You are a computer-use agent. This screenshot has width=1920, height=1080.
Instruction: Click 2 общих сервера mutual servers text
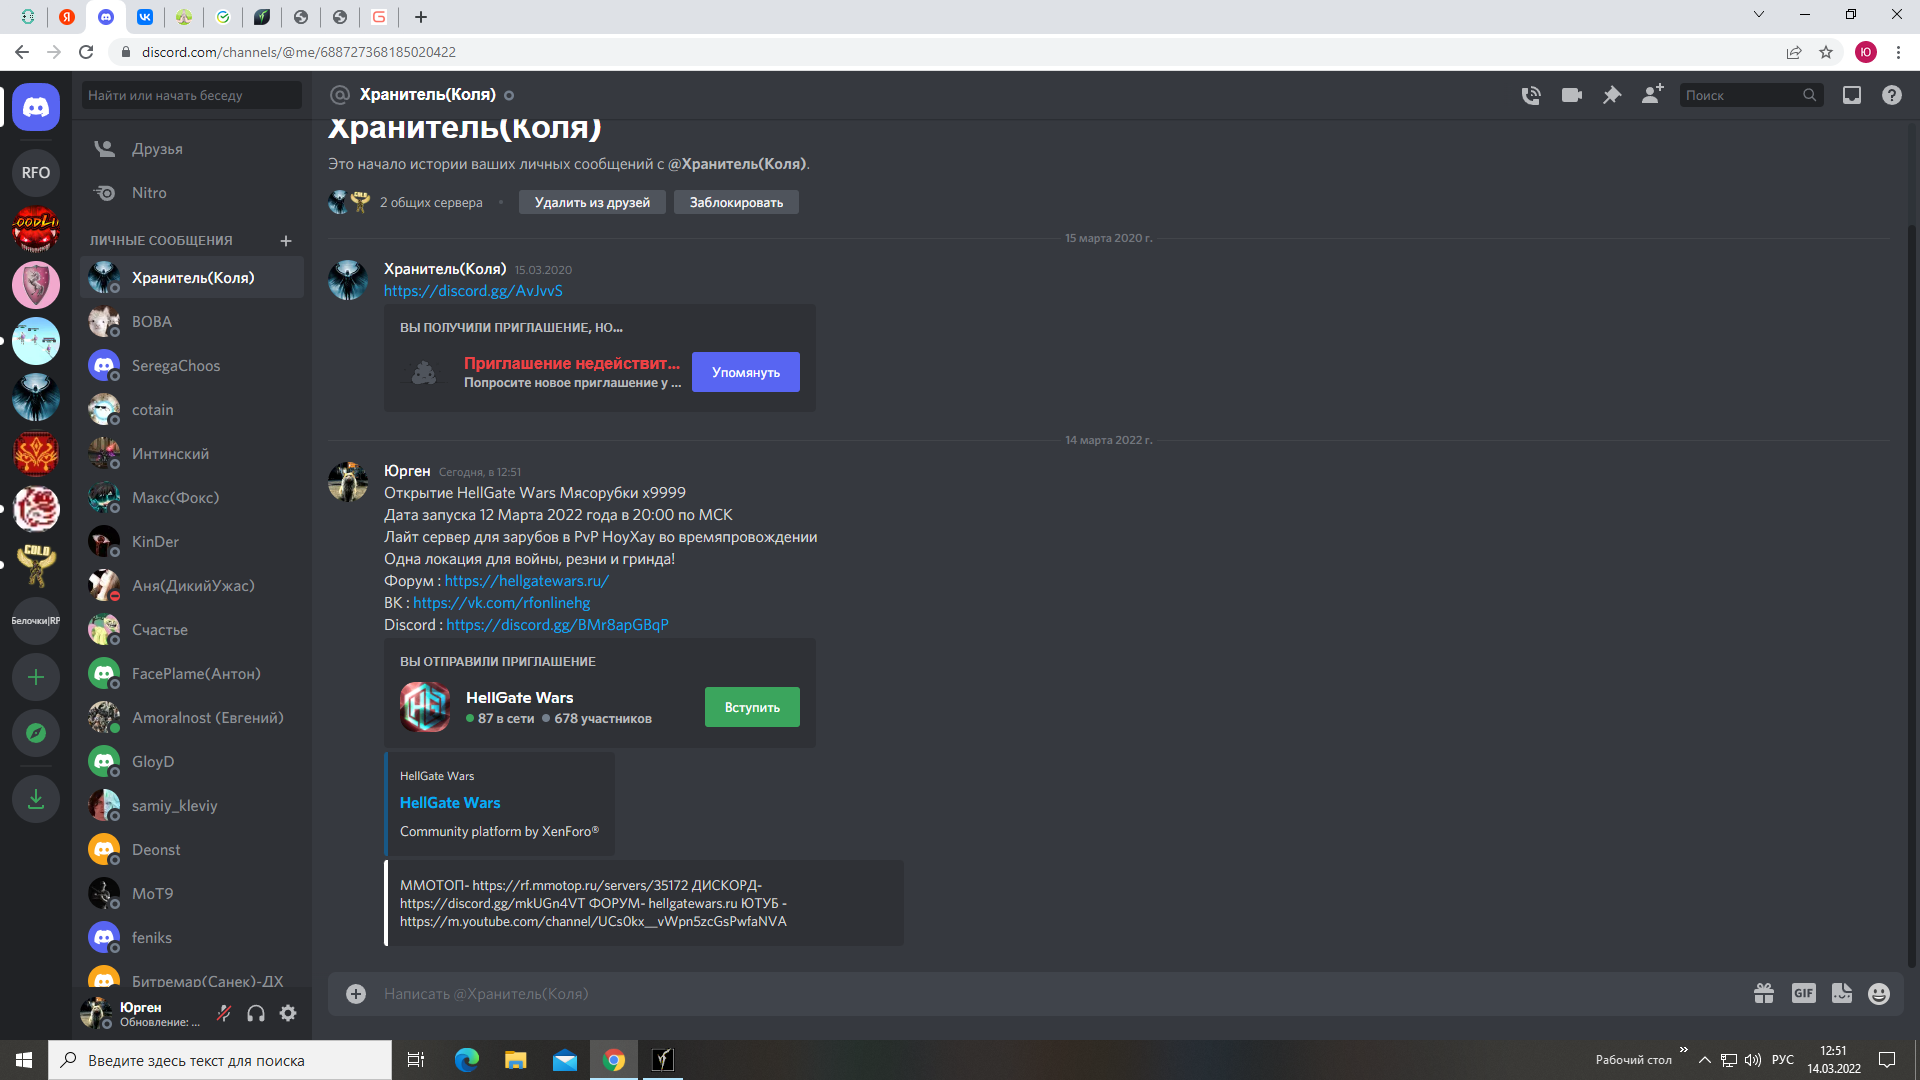pyautogui.click(x=431, y=203)
